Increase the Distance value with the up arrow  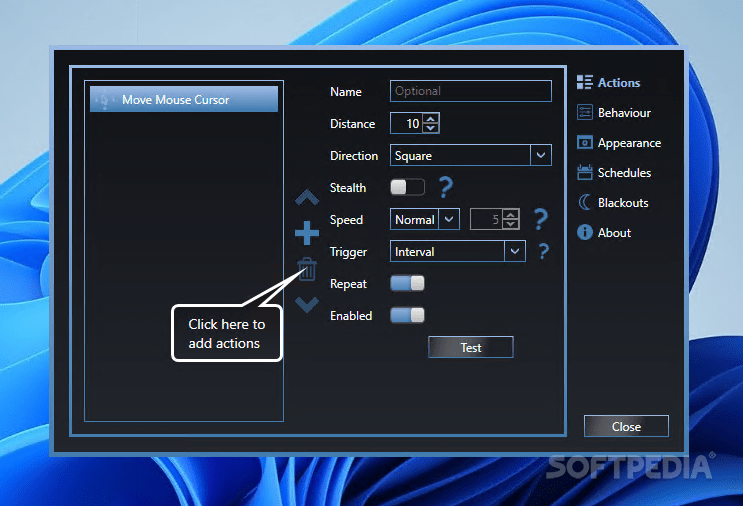click(x=430, y=118)
